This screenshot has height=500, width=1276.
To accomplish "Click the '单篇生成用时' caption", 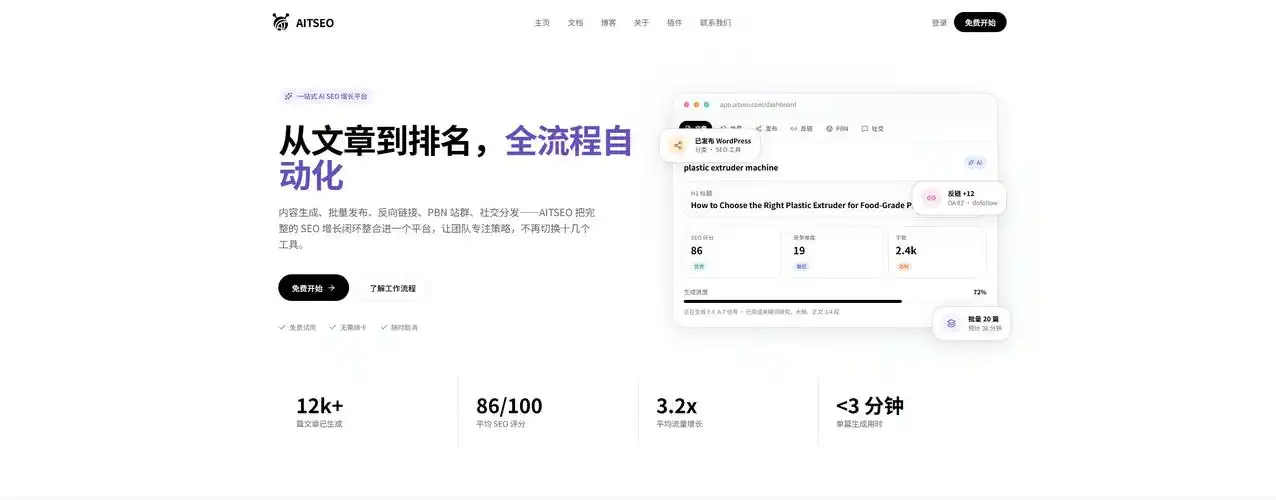I will [x=859, y=424].
